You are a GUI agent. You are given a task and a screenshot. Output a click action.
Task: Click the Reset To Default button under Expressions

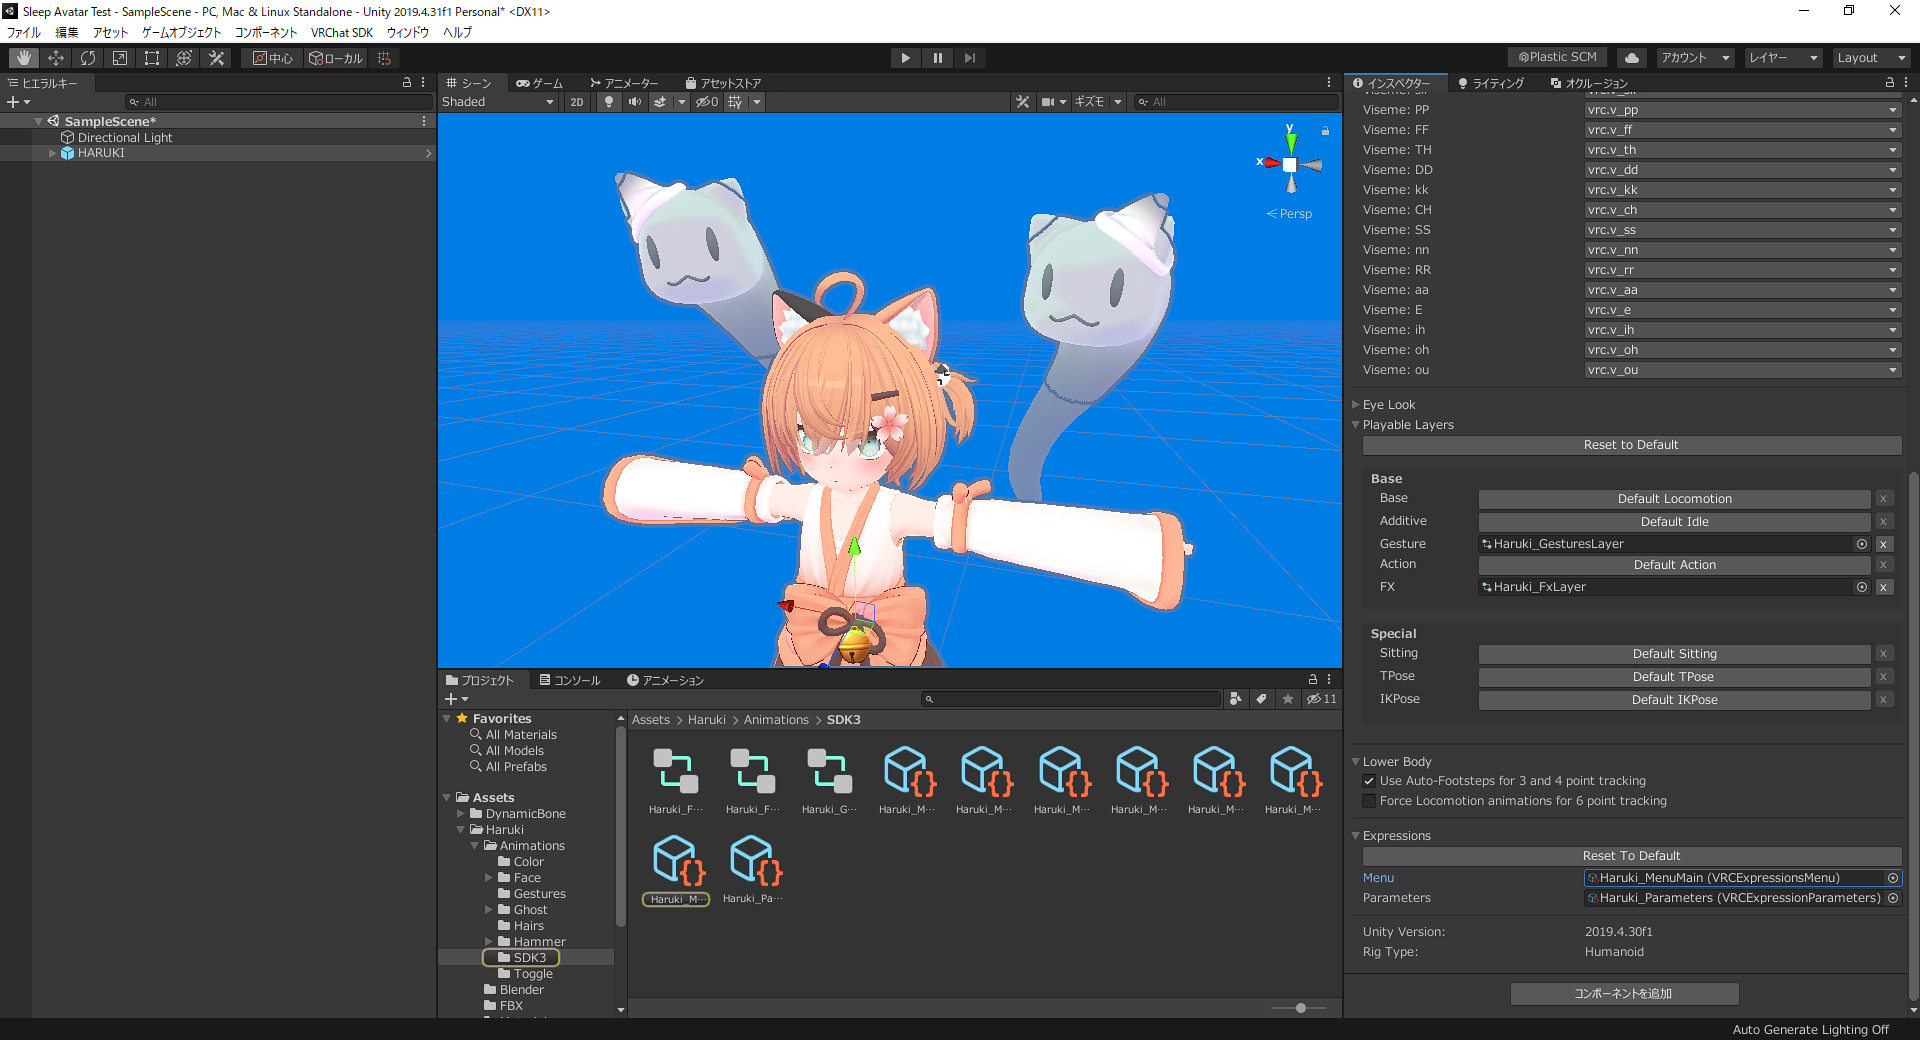pos(1631,856)
